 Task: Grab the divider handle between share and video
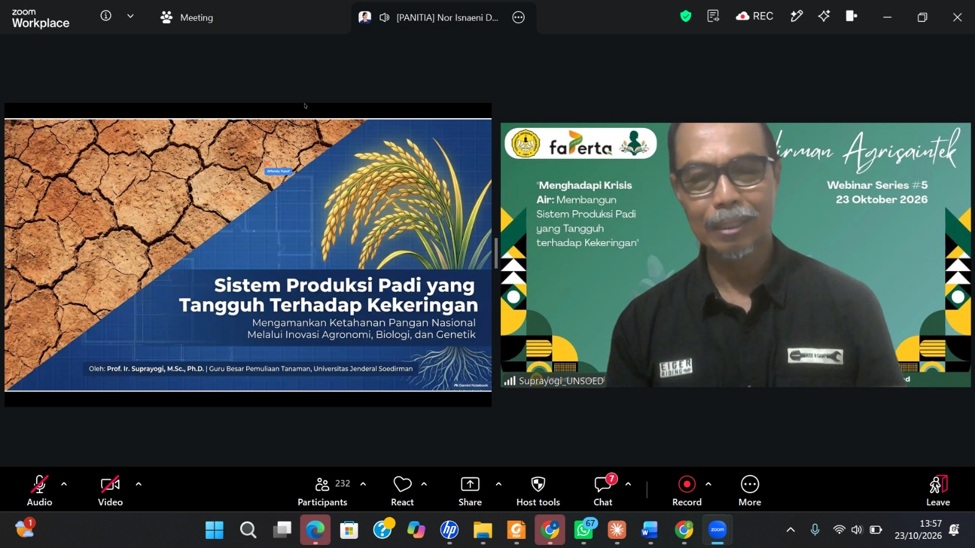496,254
